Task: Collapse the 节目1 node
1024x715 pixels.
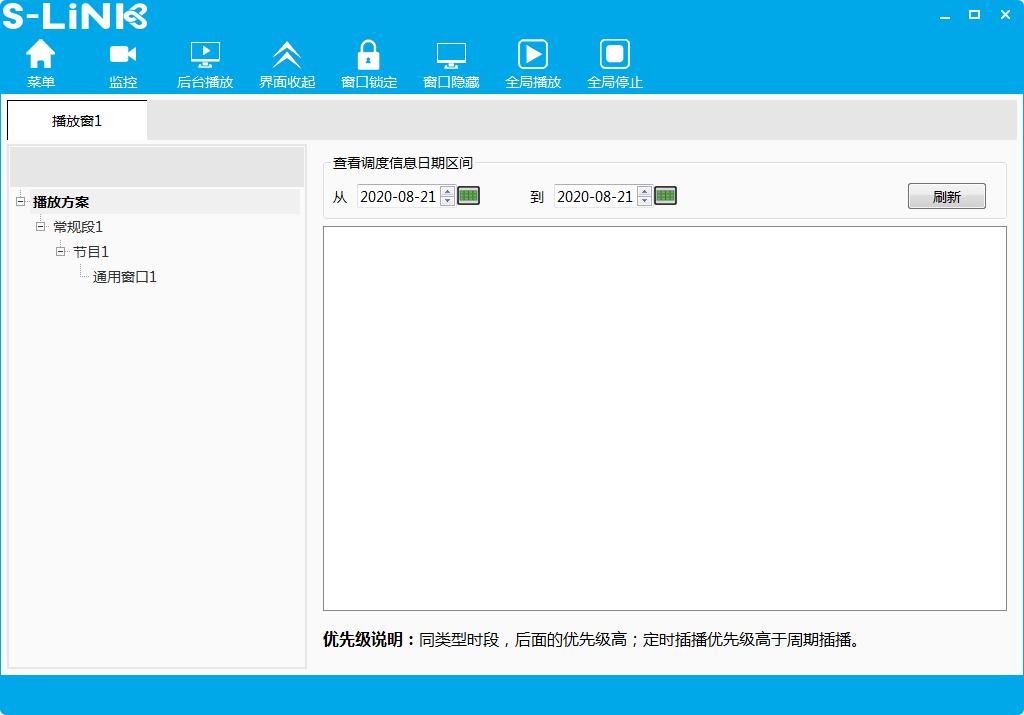Action: (x=60, y=252)
